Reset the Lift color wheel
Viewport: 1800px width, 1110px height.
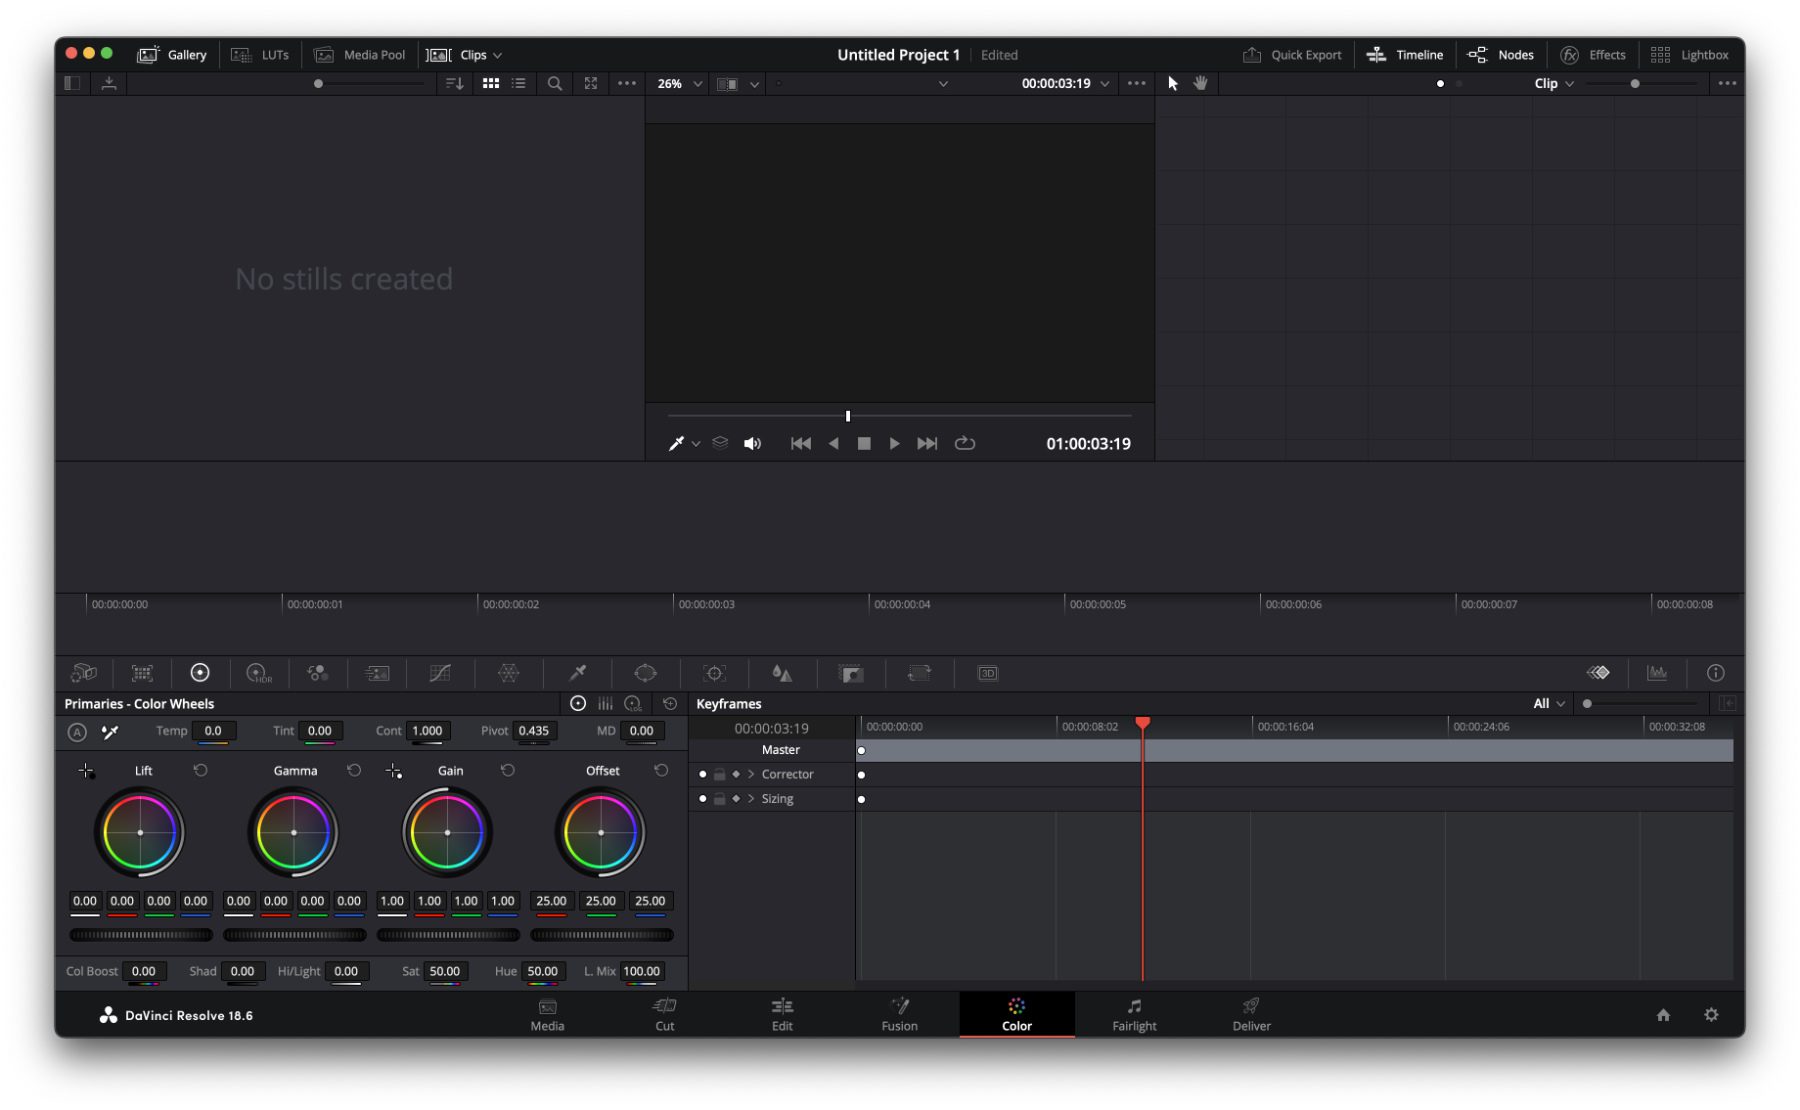[201, 770]
